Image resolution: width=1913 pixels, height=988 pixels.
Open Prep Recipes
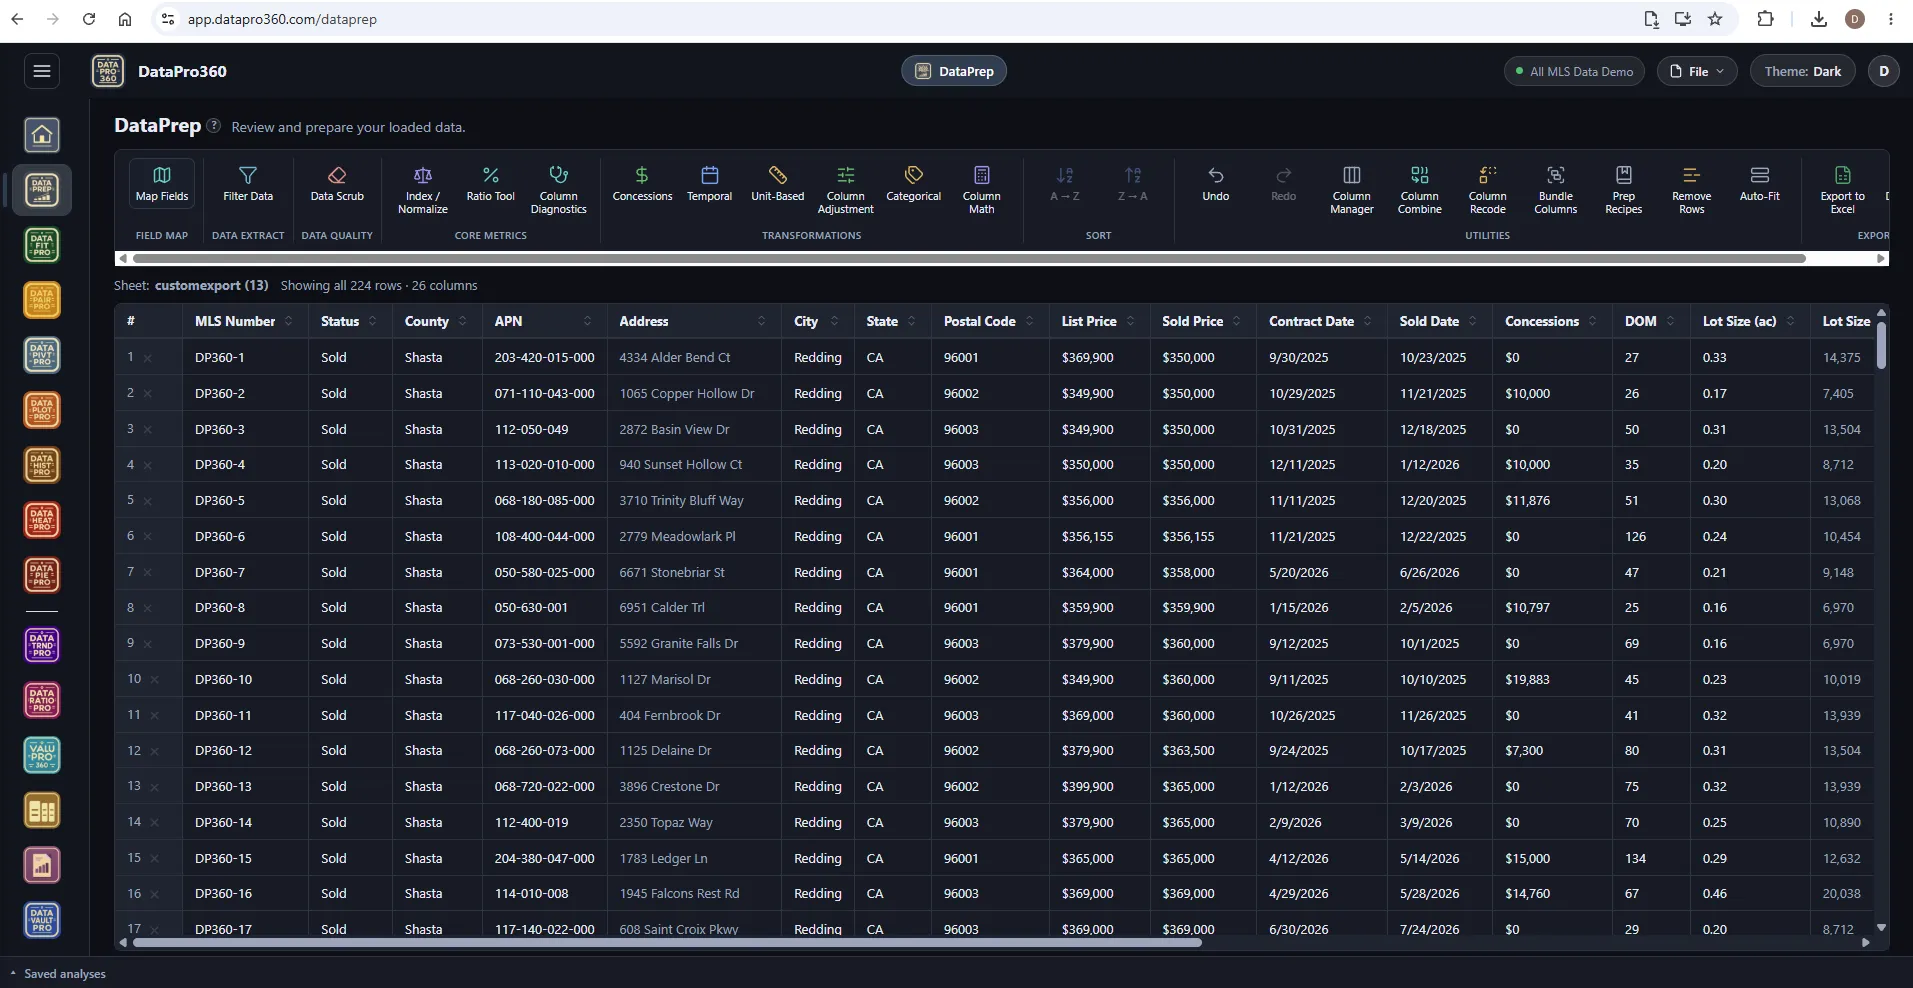coord(1624,190)
